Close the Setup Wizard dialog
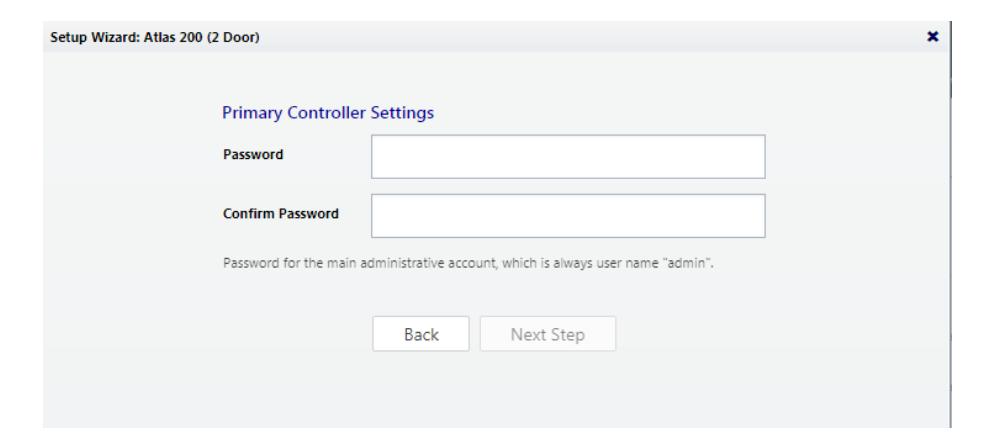 932,37
